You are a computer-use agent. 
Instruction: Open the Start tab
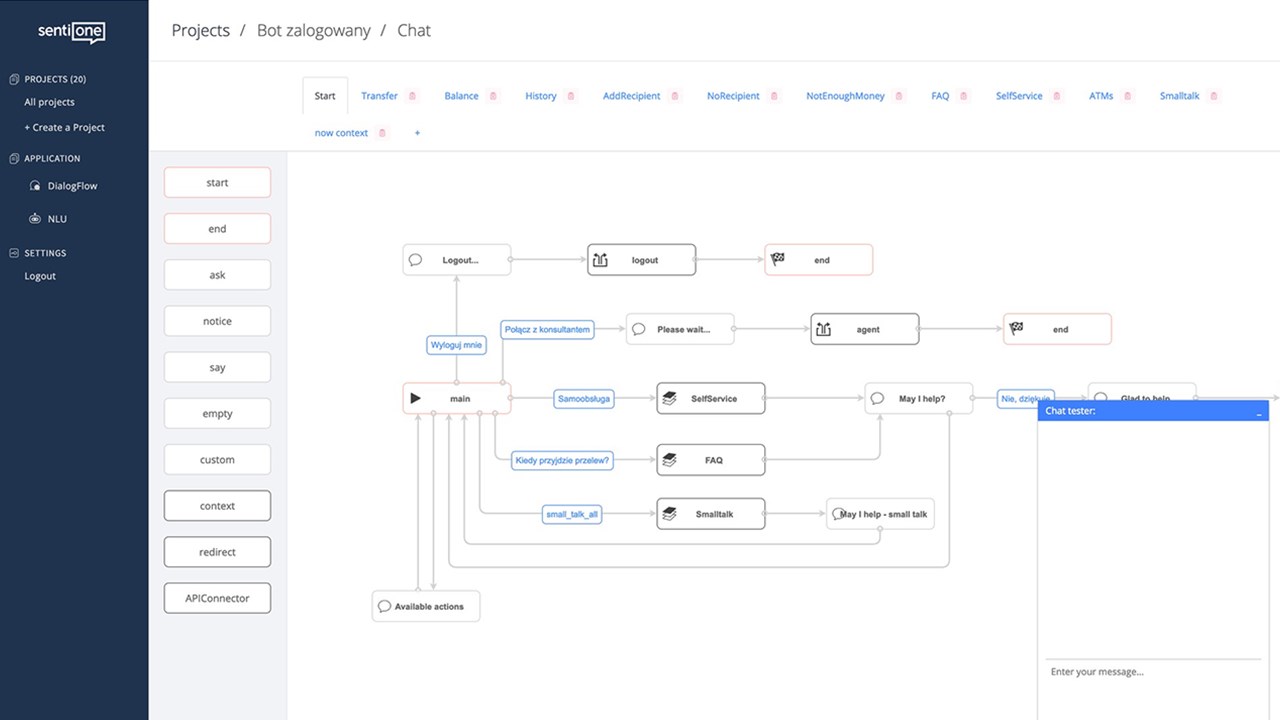click(x=325, y=96)
